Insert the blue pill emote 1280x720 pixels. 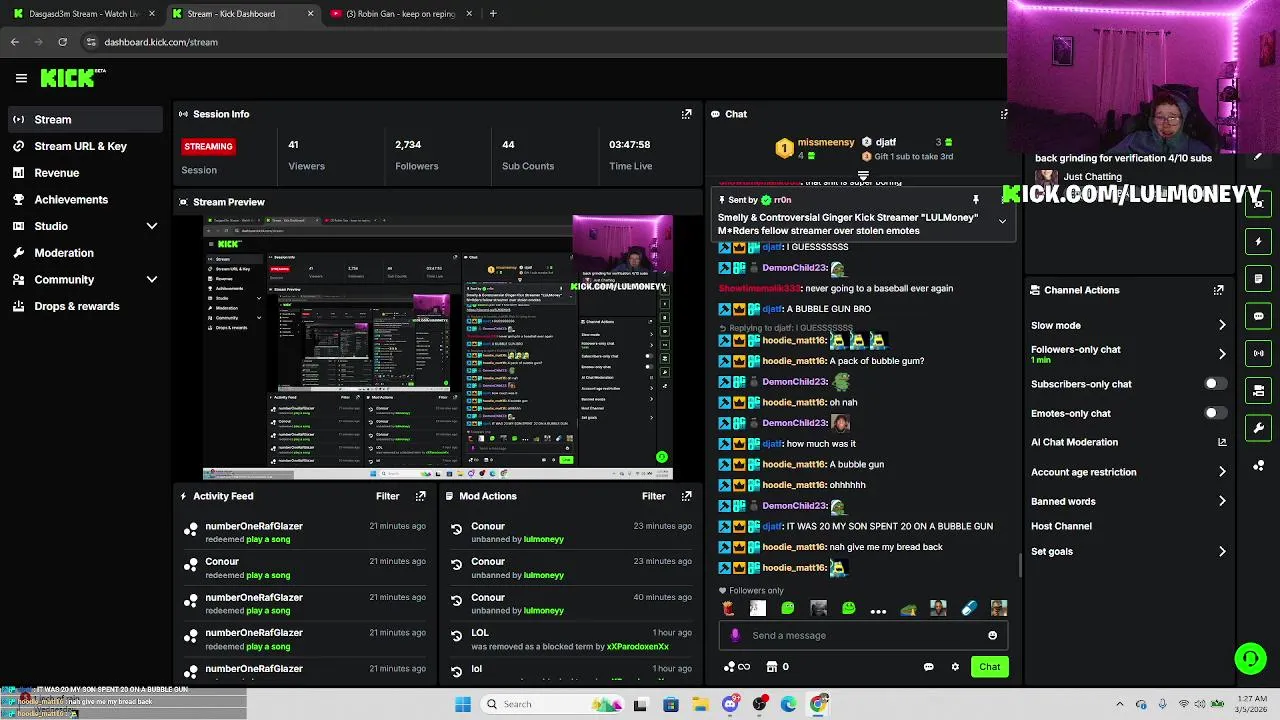coord(968,608)
